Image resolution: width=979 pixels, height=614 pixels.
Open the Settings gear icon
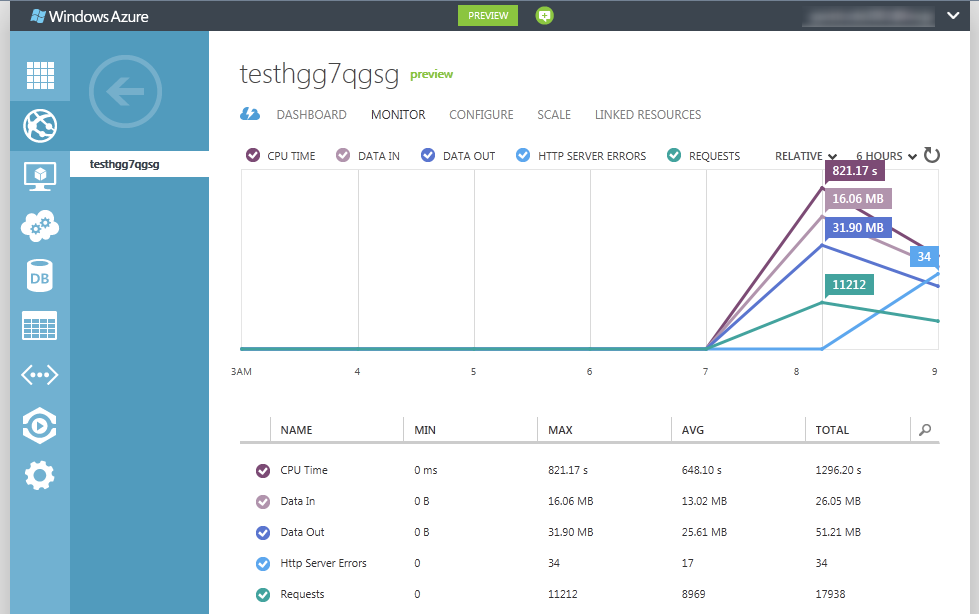click(40, 476)
